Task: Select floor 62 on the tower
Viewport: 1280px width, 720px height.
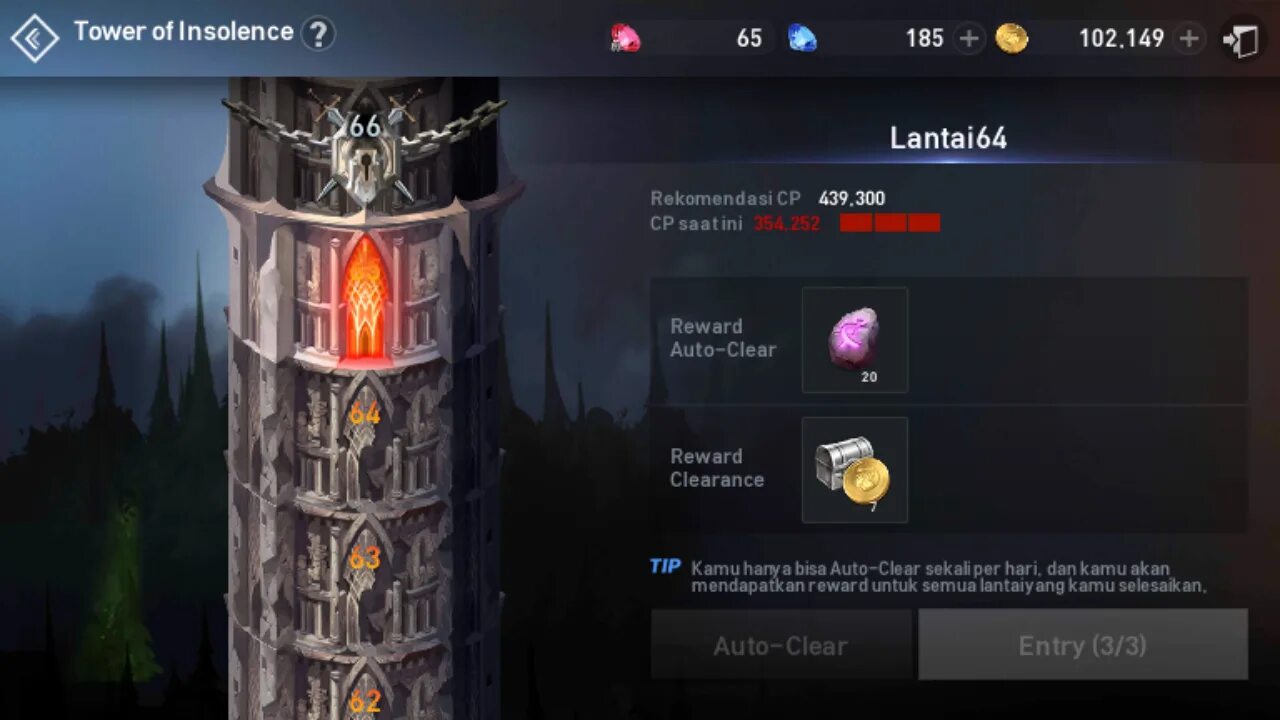Action: (365, 702)
